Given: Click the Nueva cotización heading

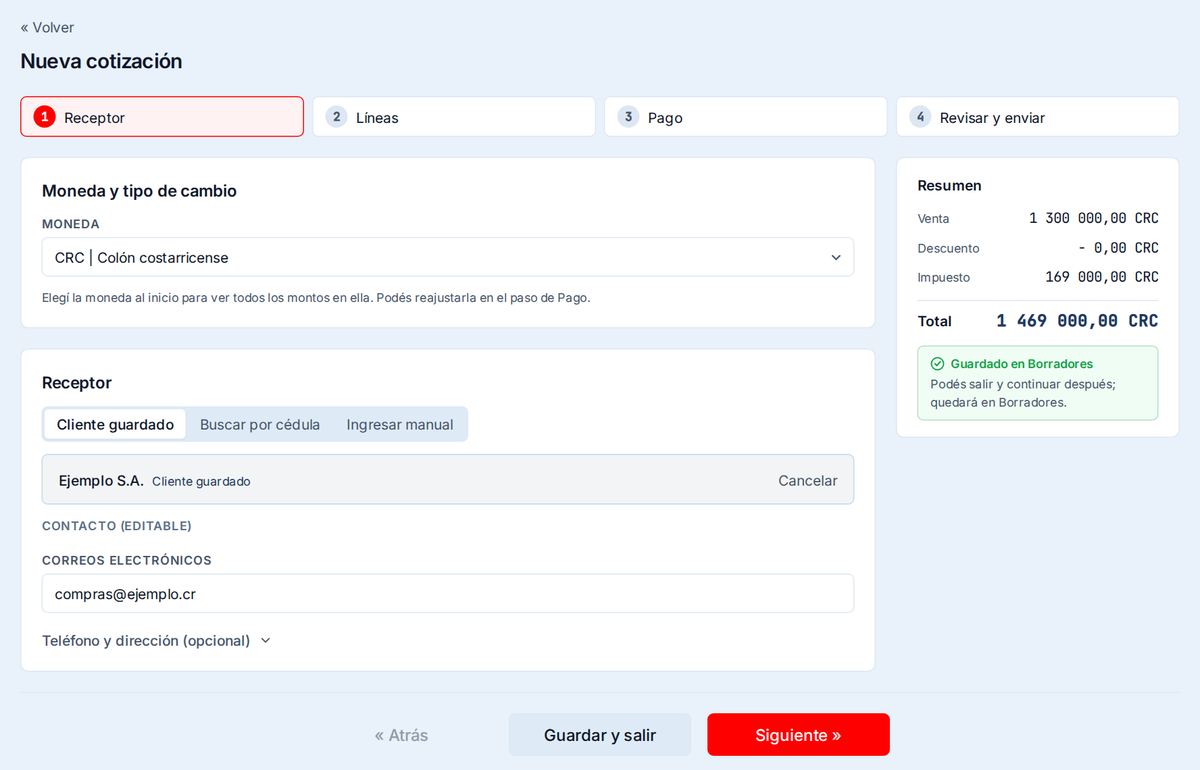Looking at the screenshot, I should [101, 61].
